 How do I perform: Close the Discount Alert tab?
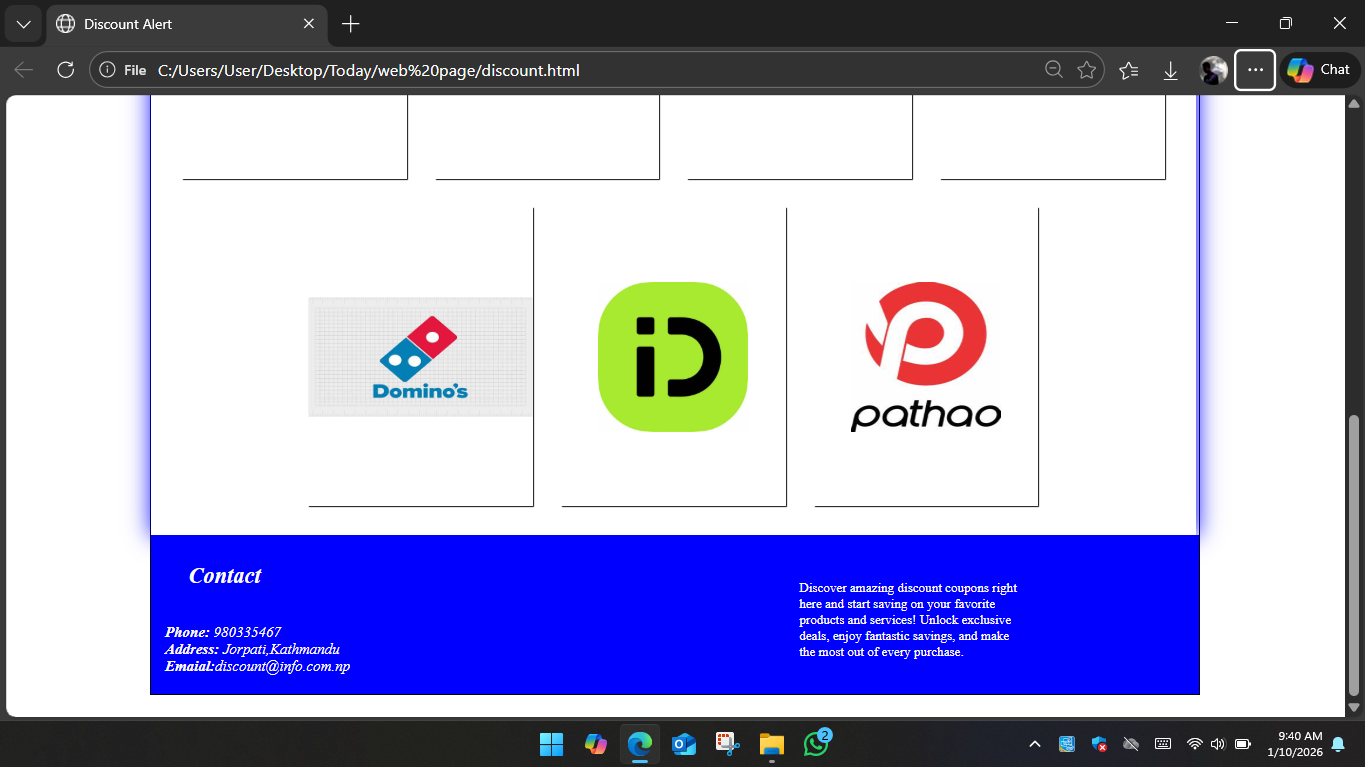[309, 24]
